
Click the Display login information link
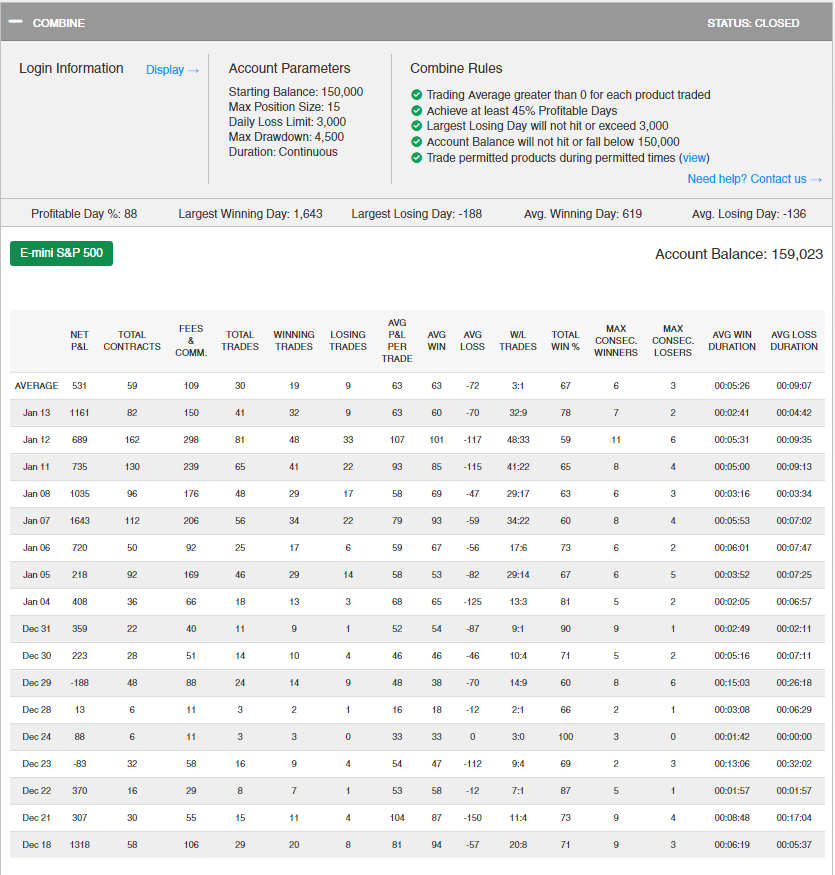point(172,70)
